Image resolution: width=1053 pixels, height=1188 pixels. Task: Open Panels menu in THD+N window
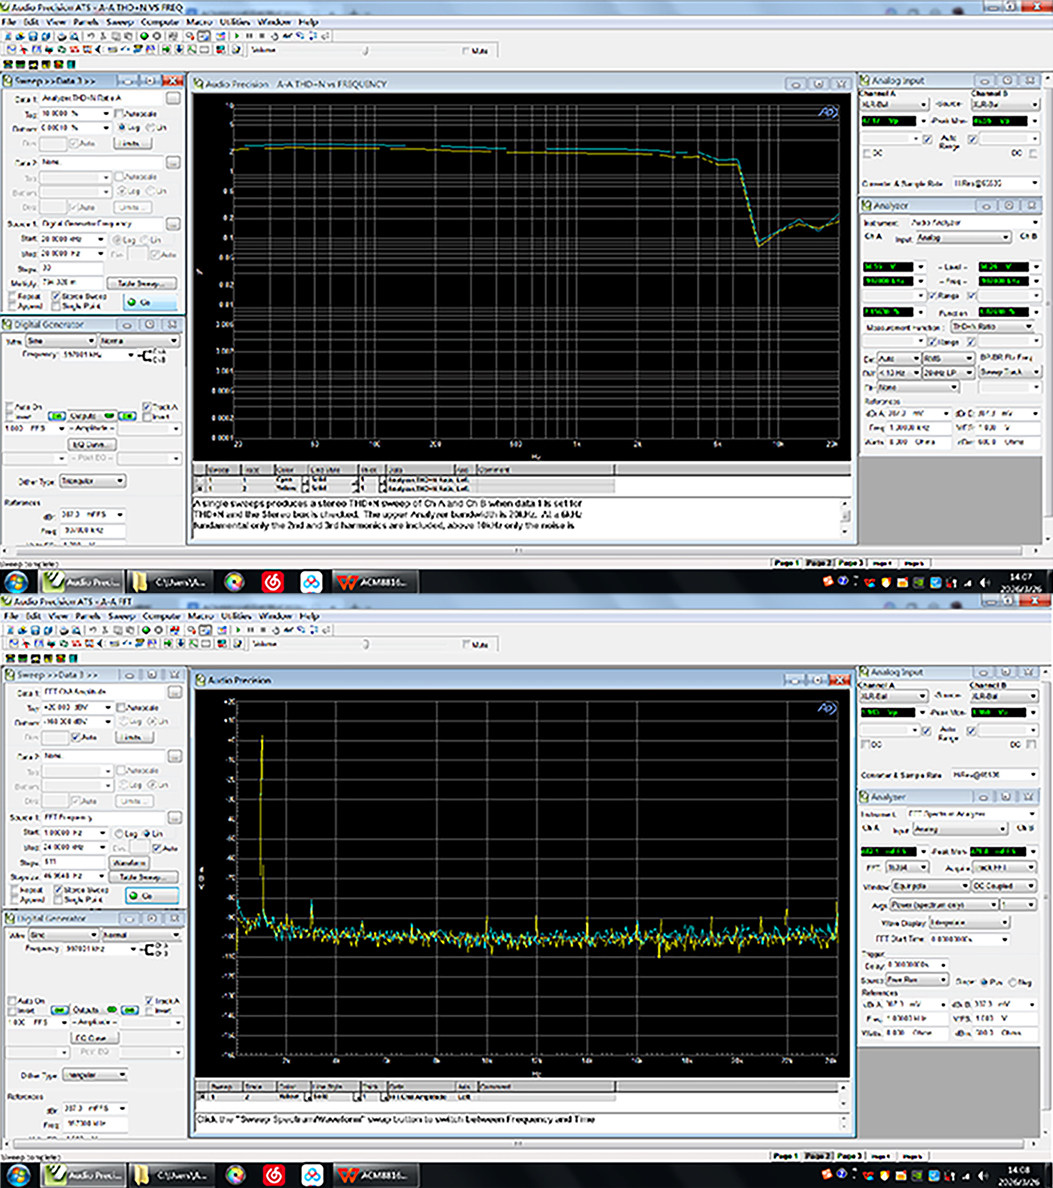click(x=86, y=22)
